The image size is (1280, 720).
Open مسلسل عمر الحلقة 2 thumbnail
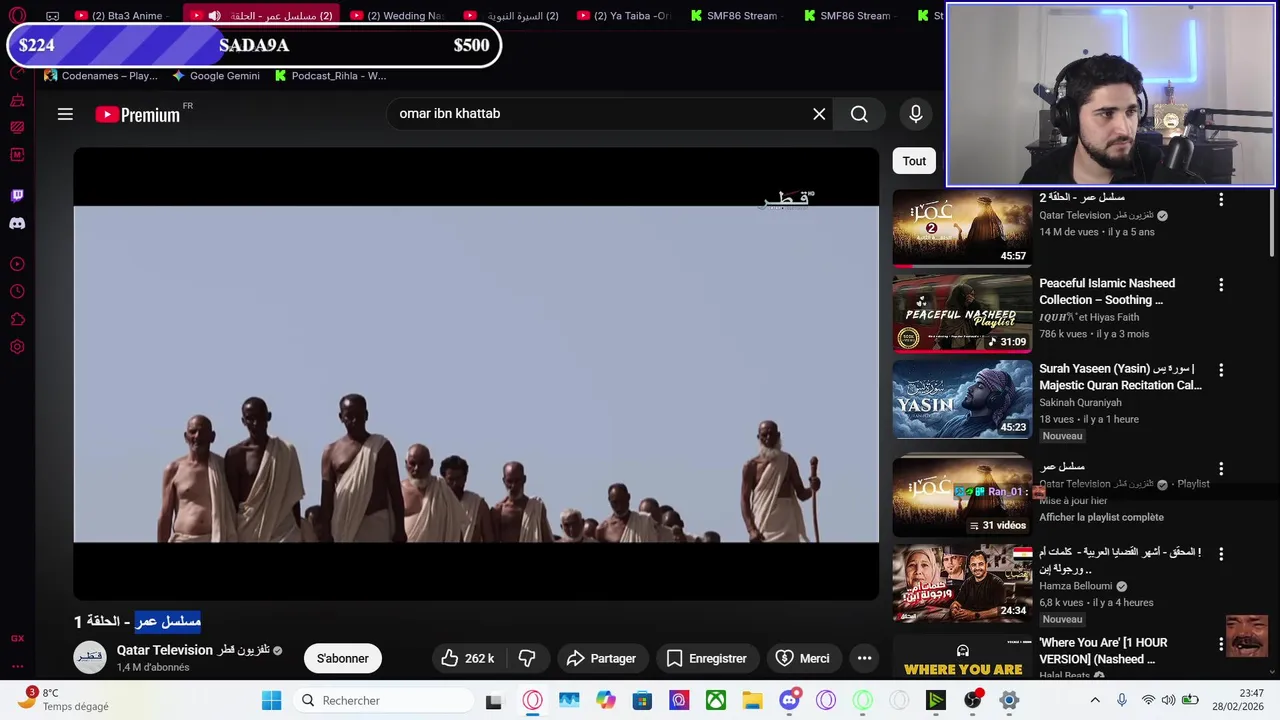pyautogui.click(x=962, y=229)
